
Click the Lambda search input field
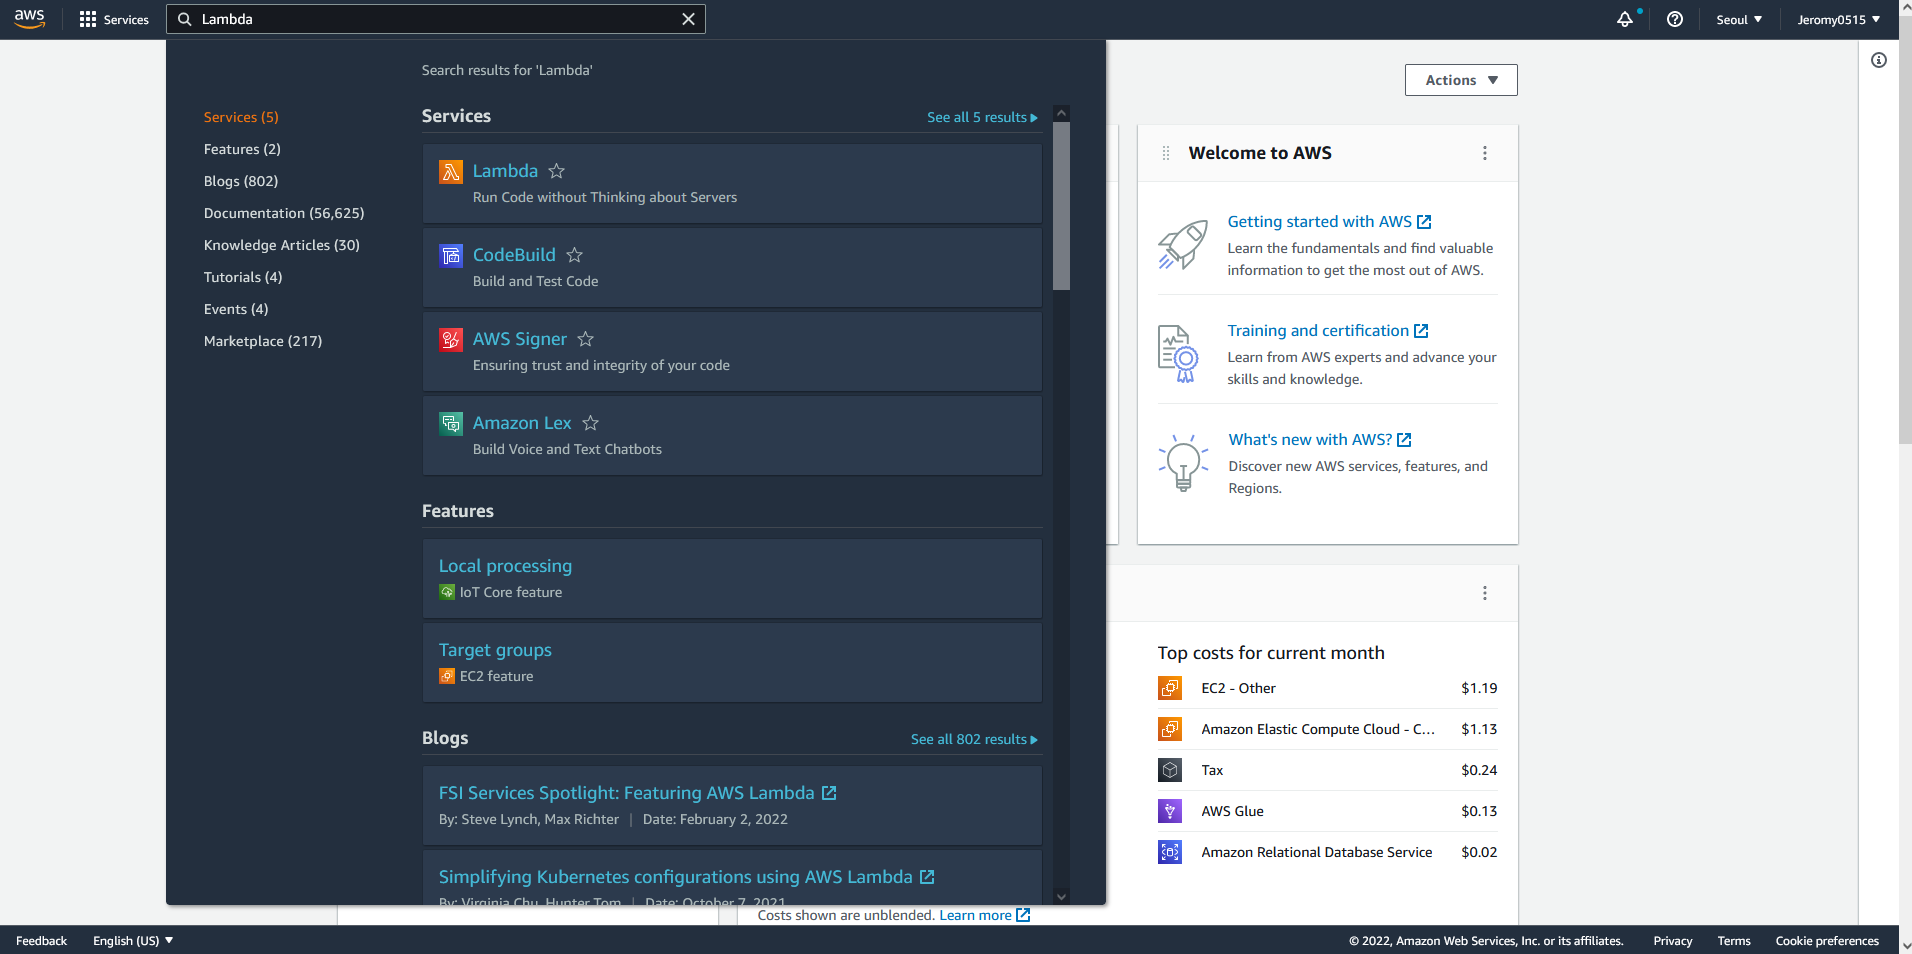436,19
